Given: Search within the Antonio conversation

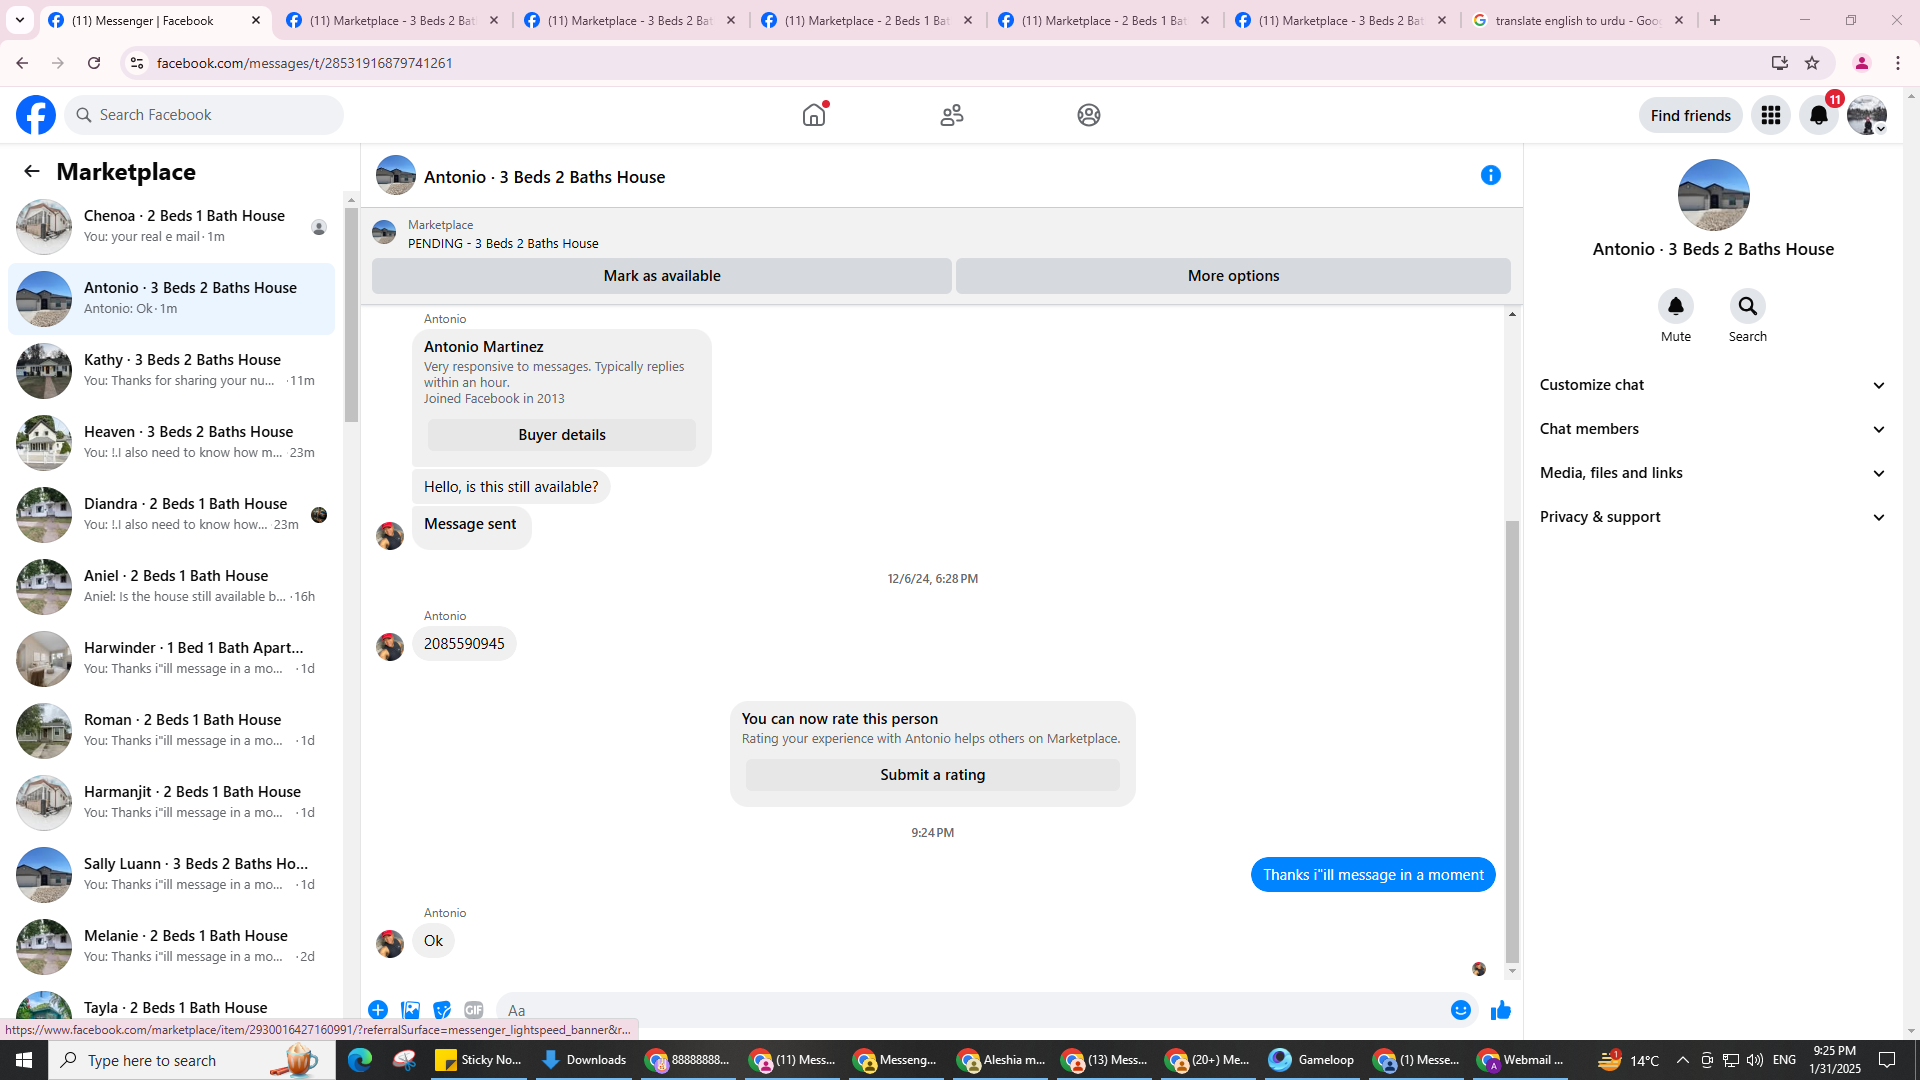Looking at the screenshot, I should coord(1748,306).
